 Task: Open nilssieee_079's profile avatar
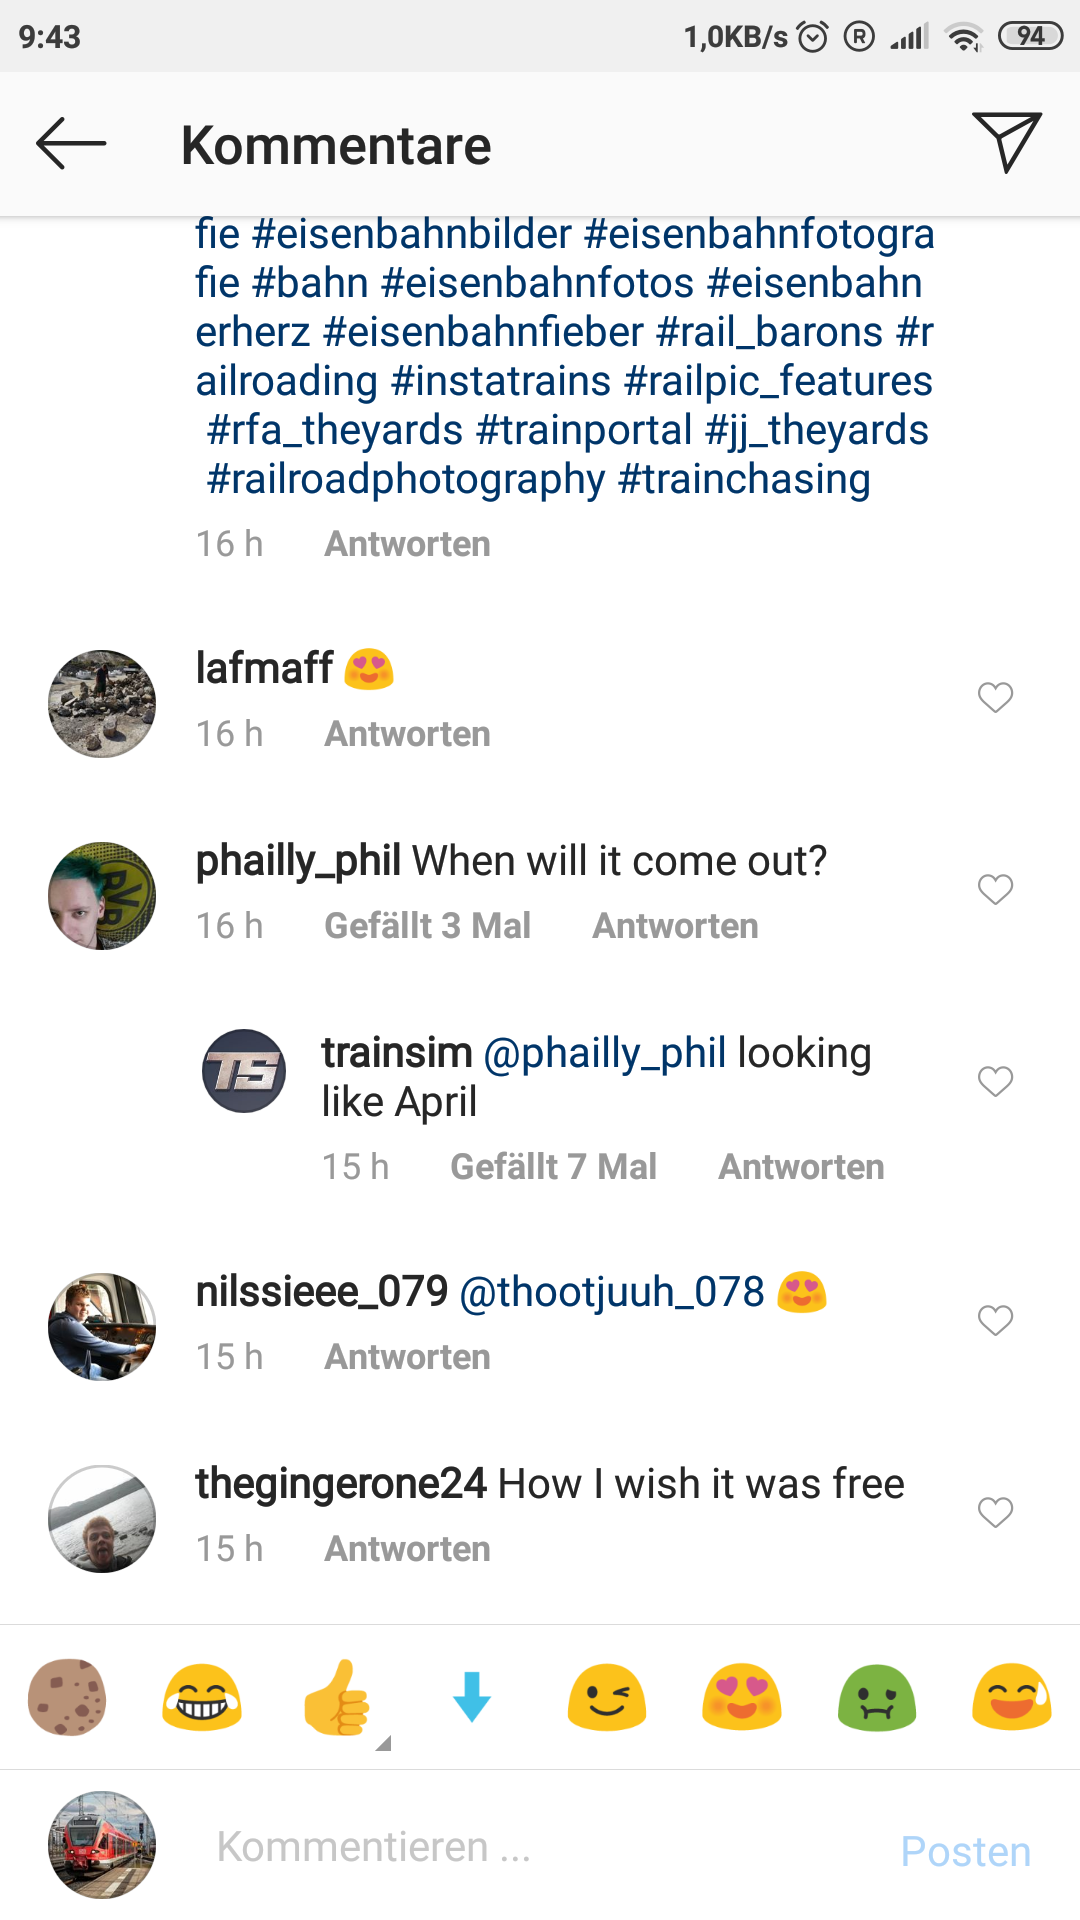point(102,1327)
